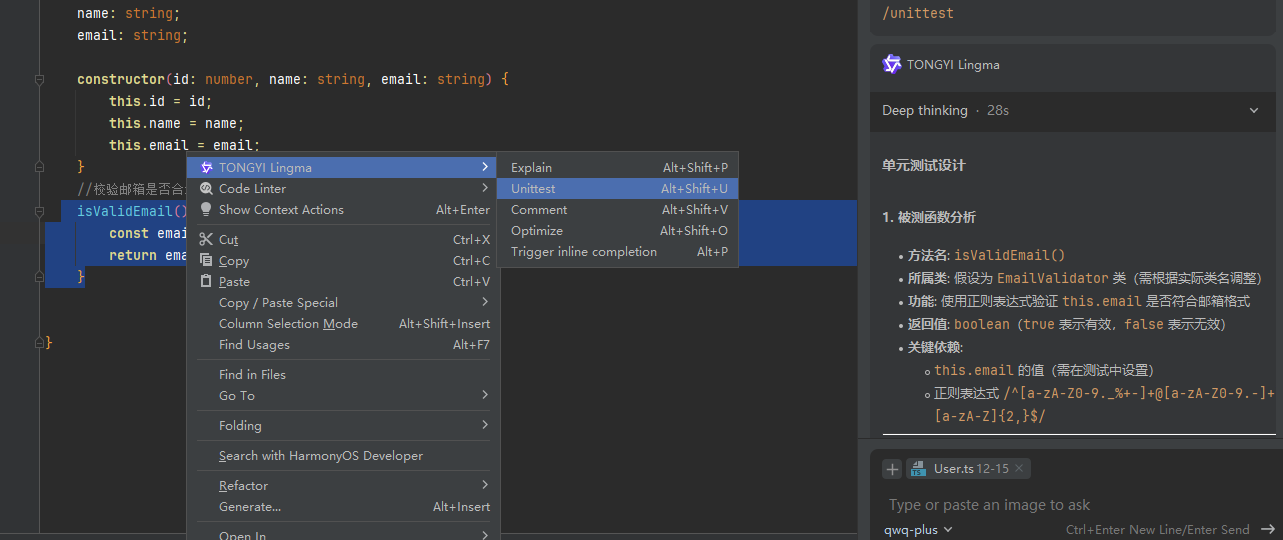This screenshot has height=540, width=1283.
Task: Click the plus icon to add context
Action: 892,469
